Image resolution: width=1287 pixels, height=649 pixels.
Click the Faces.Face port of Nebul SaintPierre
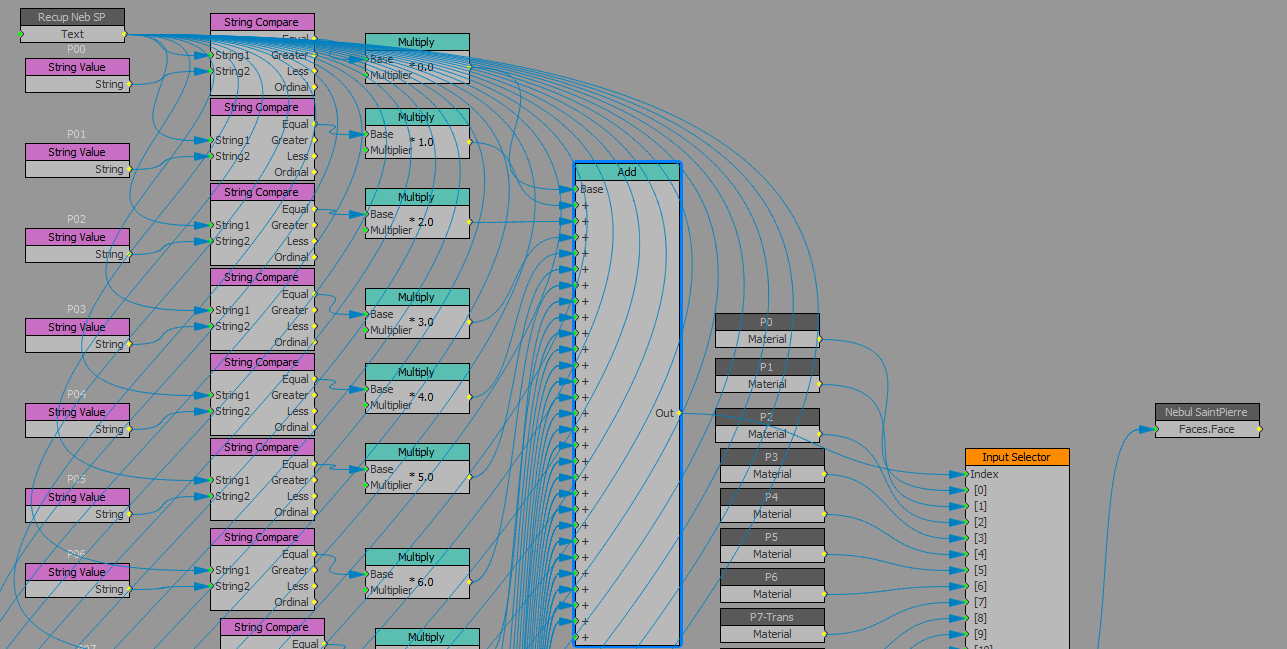coord(1207,429)
